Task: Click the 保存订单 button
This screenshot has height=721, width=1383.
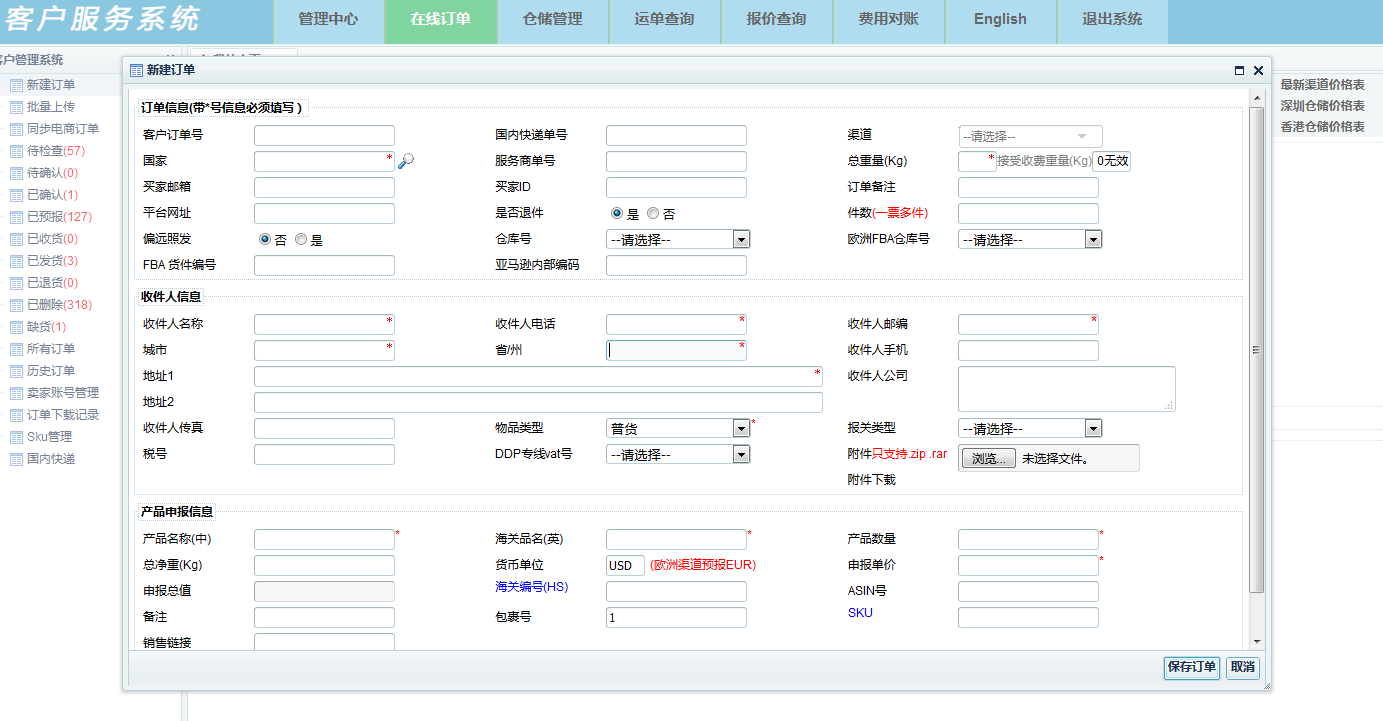Action: 1191,668
